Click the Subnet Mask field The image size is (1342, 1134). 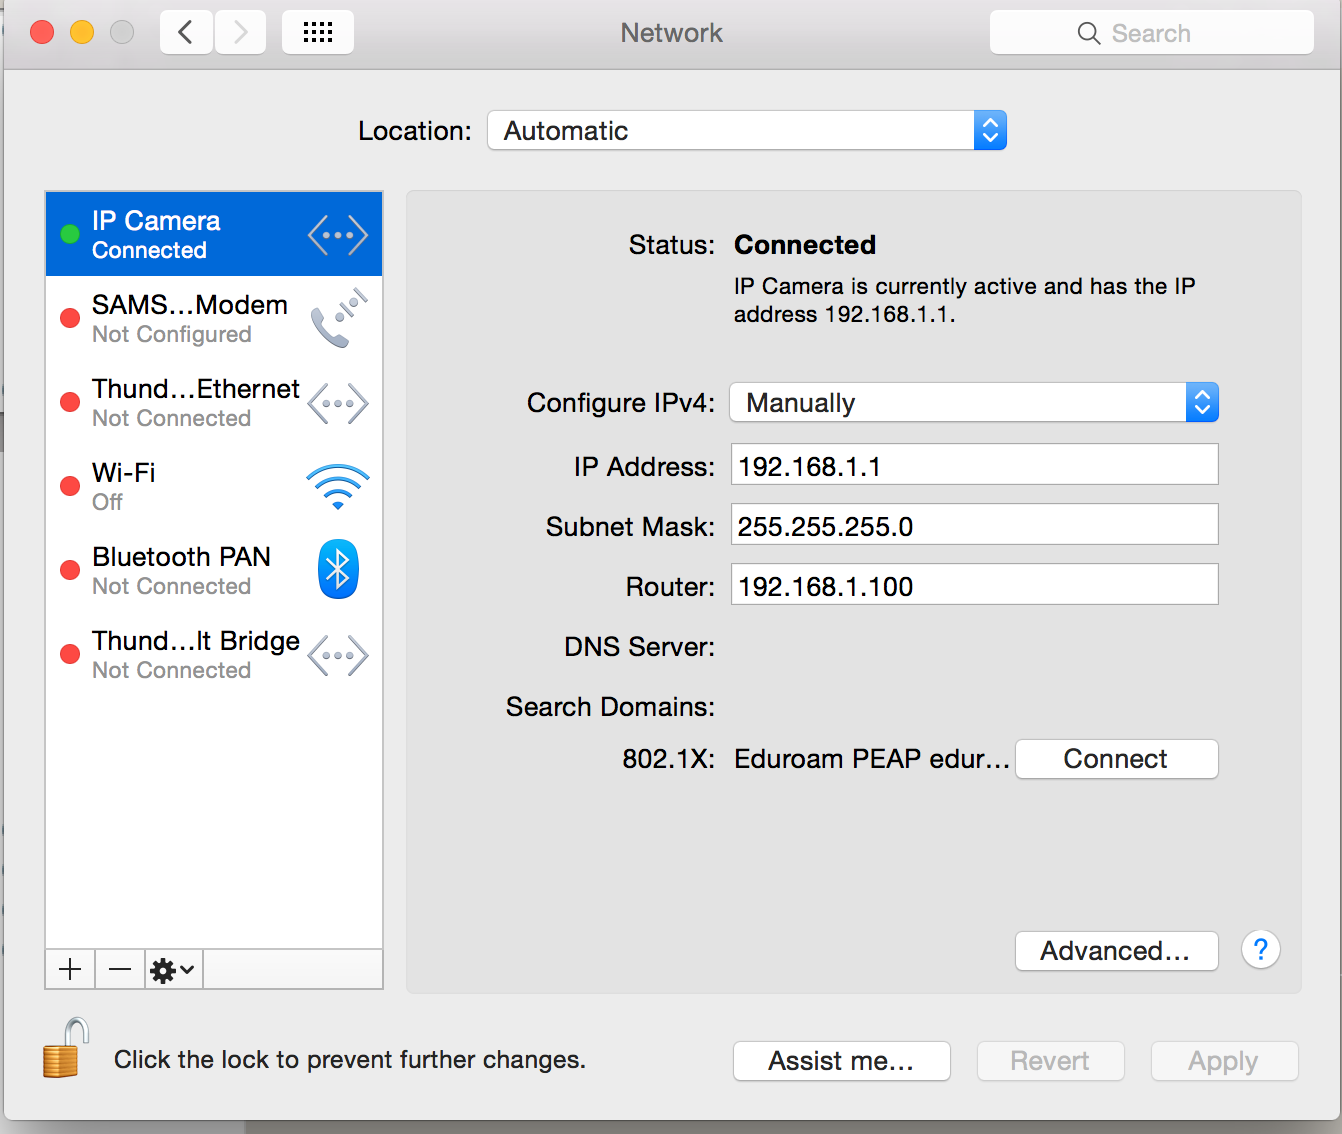click(973, 525)
